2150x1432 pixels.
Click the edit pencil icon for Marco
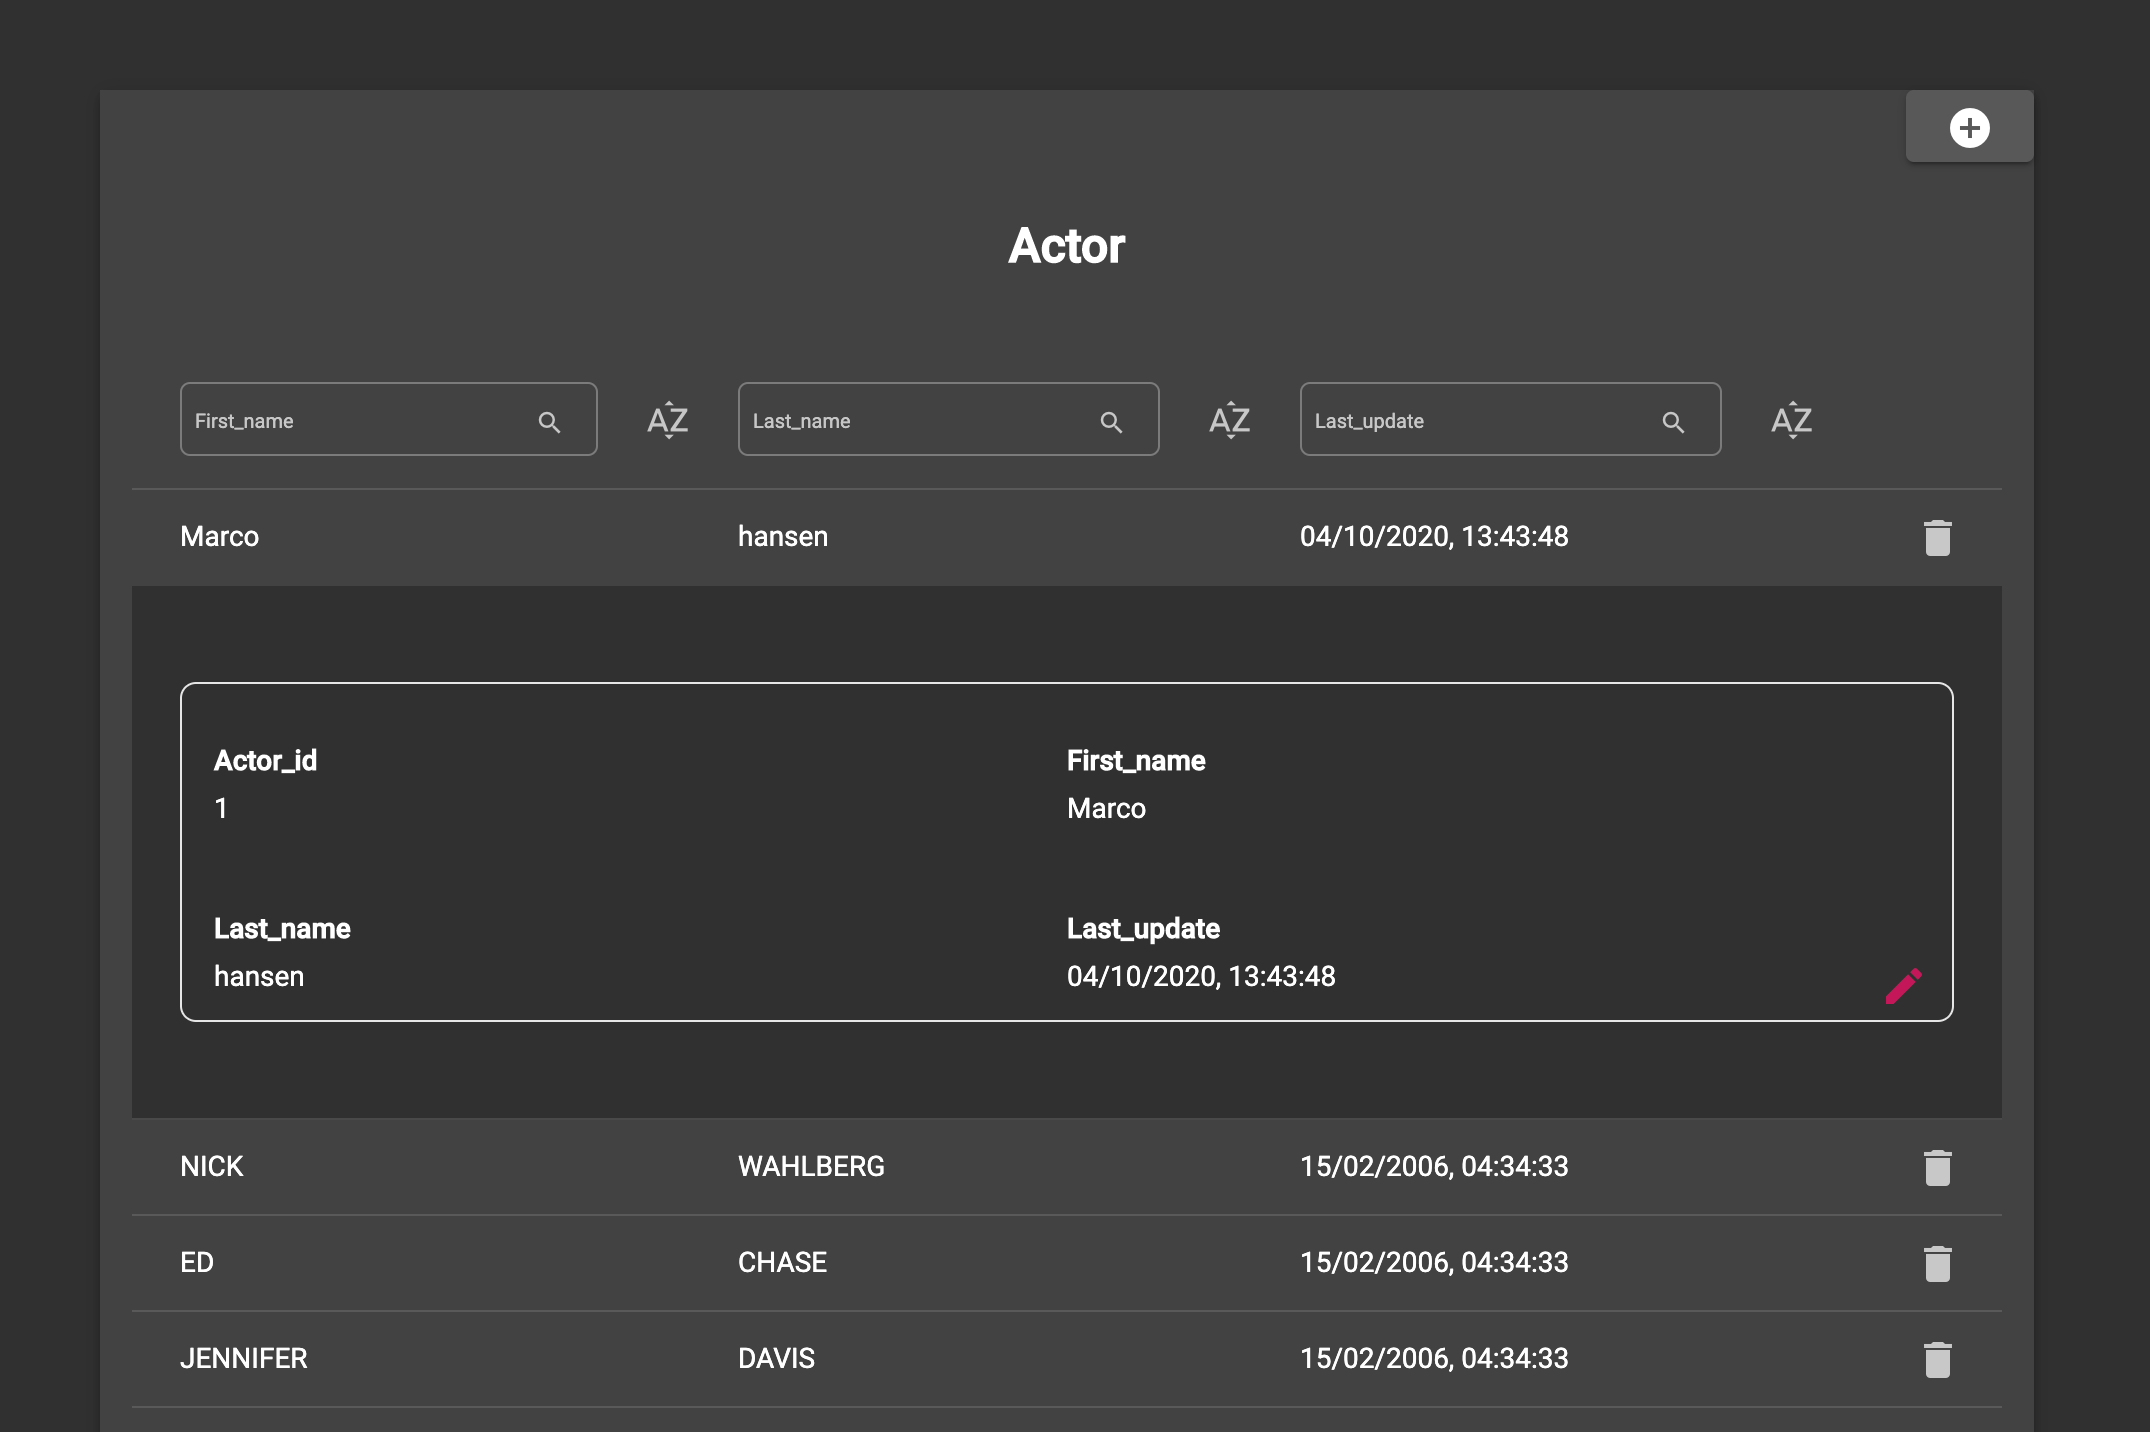1904,983
